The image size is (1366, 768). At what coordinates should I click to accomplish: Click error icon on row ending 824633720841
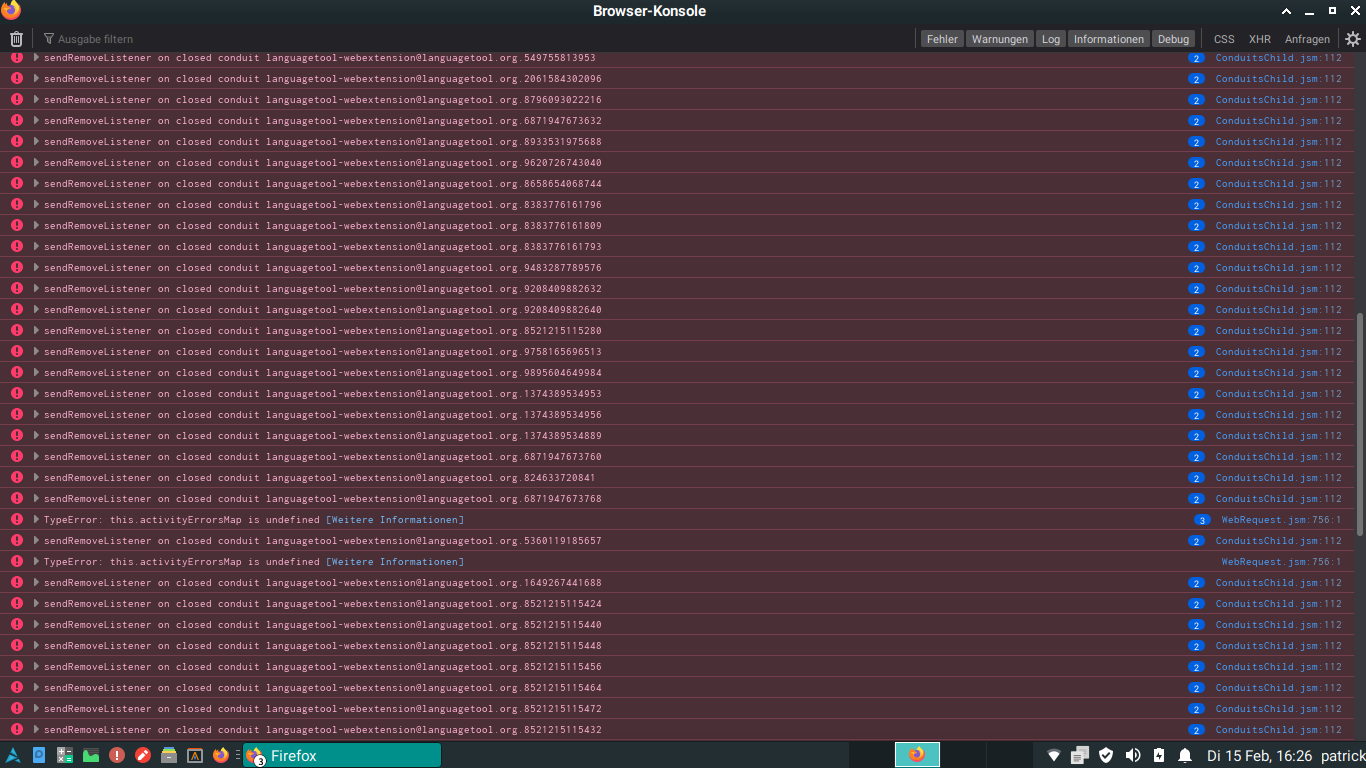16,478
